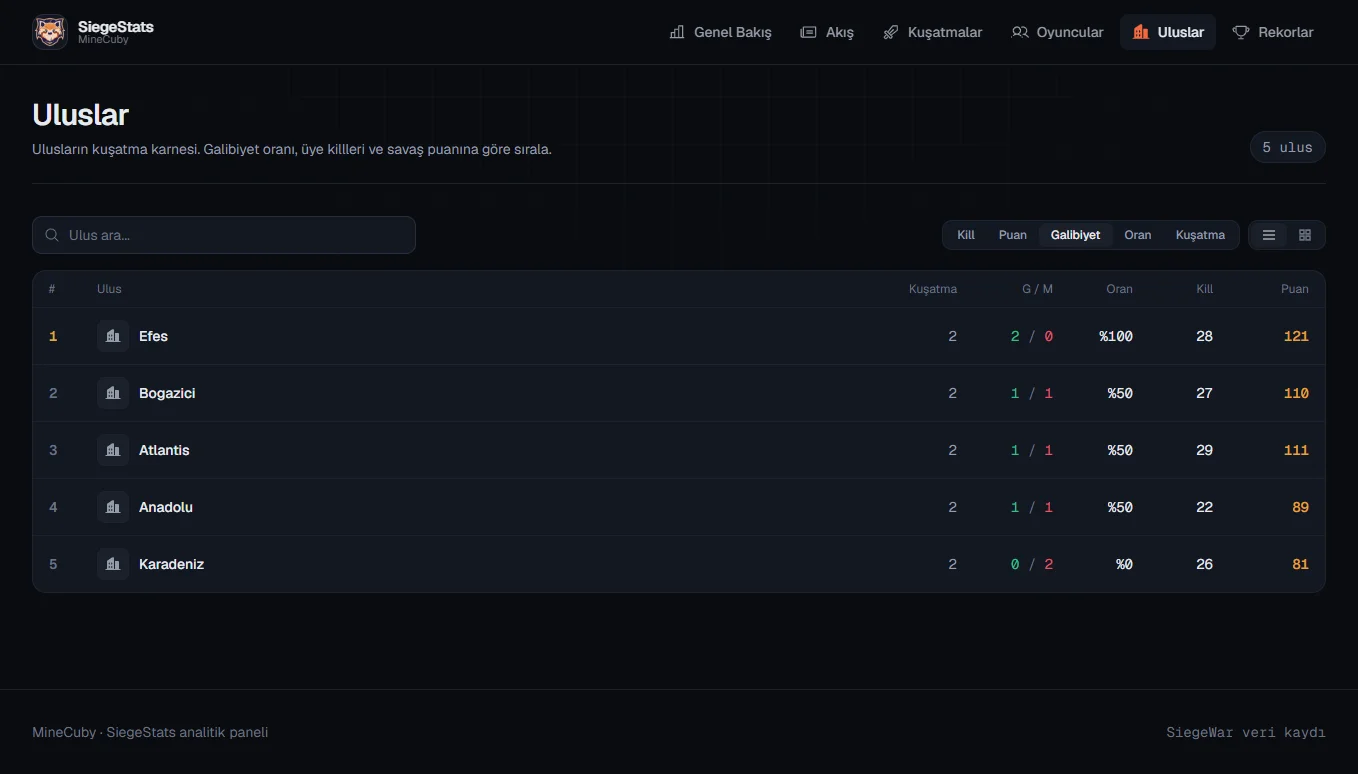Select the Uluslar navigation tab
Viewport: 1358px width, 774px height.
click(1168, 32)
